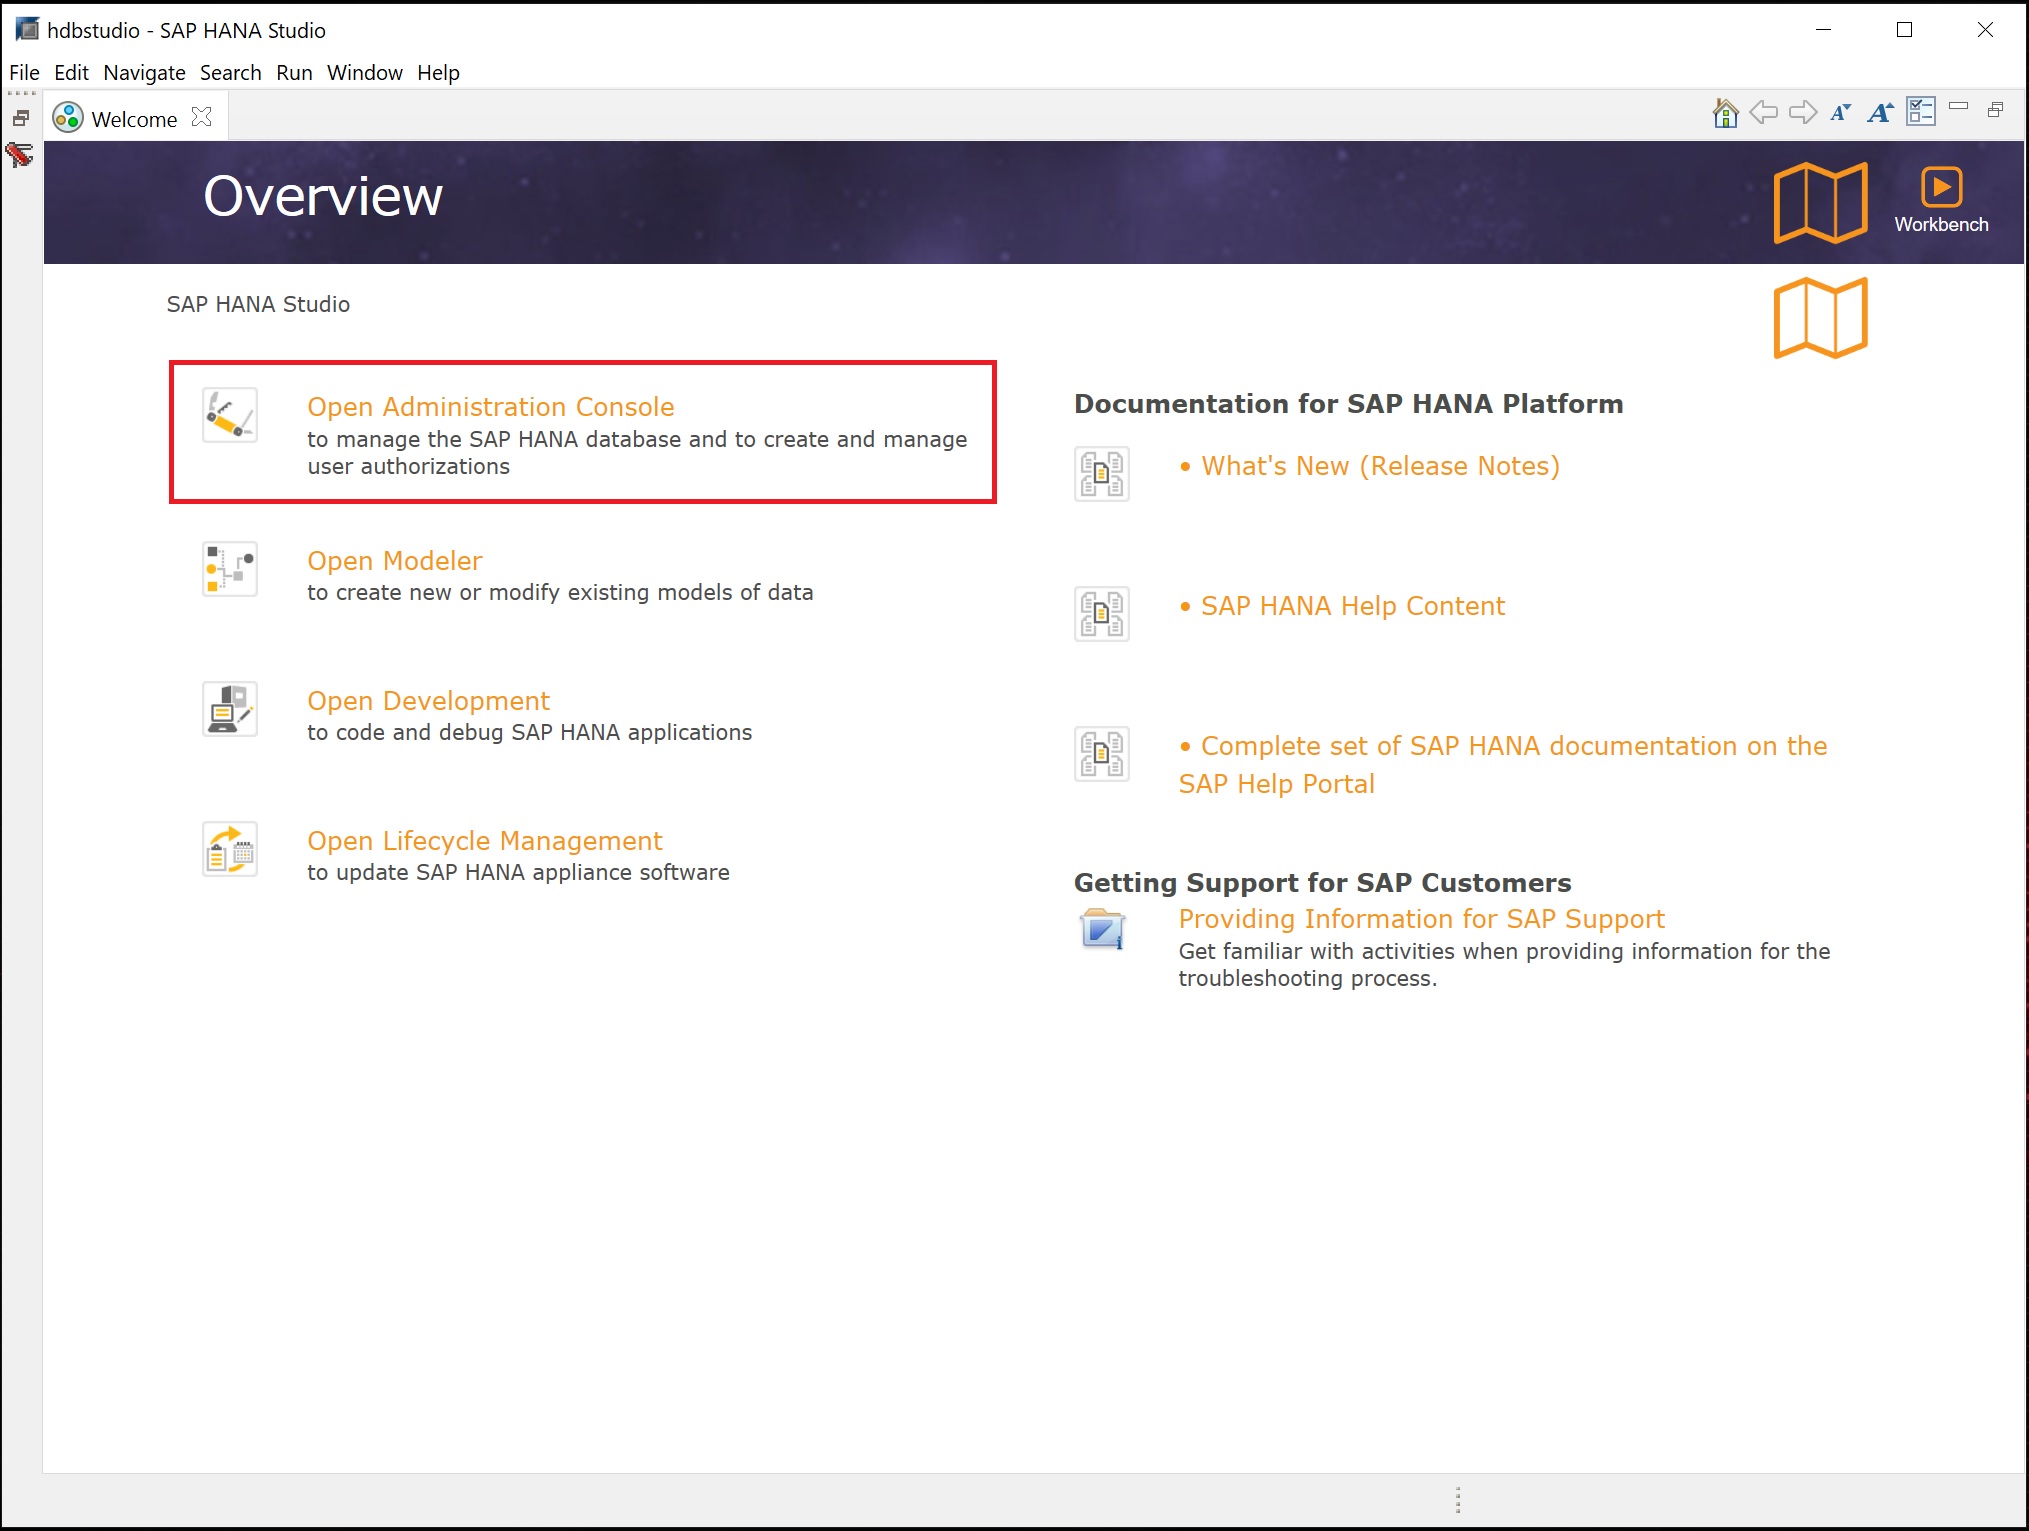The width and height of the screenshot is (2029, 1531).
Task: Click the Administration Console tools icon
Action: [x=230, y=415]
